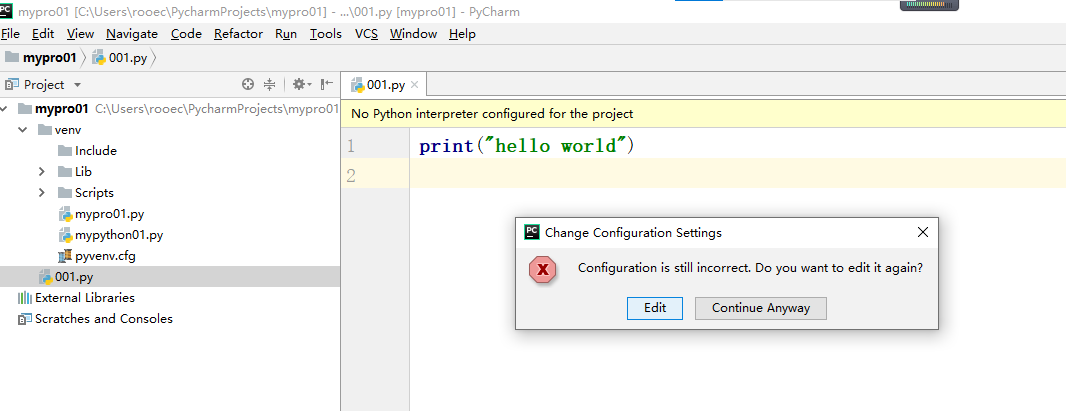Click the print("hello world") code line
The image size is (1066, 411).
pyautogui.click(x=527, y=146)
